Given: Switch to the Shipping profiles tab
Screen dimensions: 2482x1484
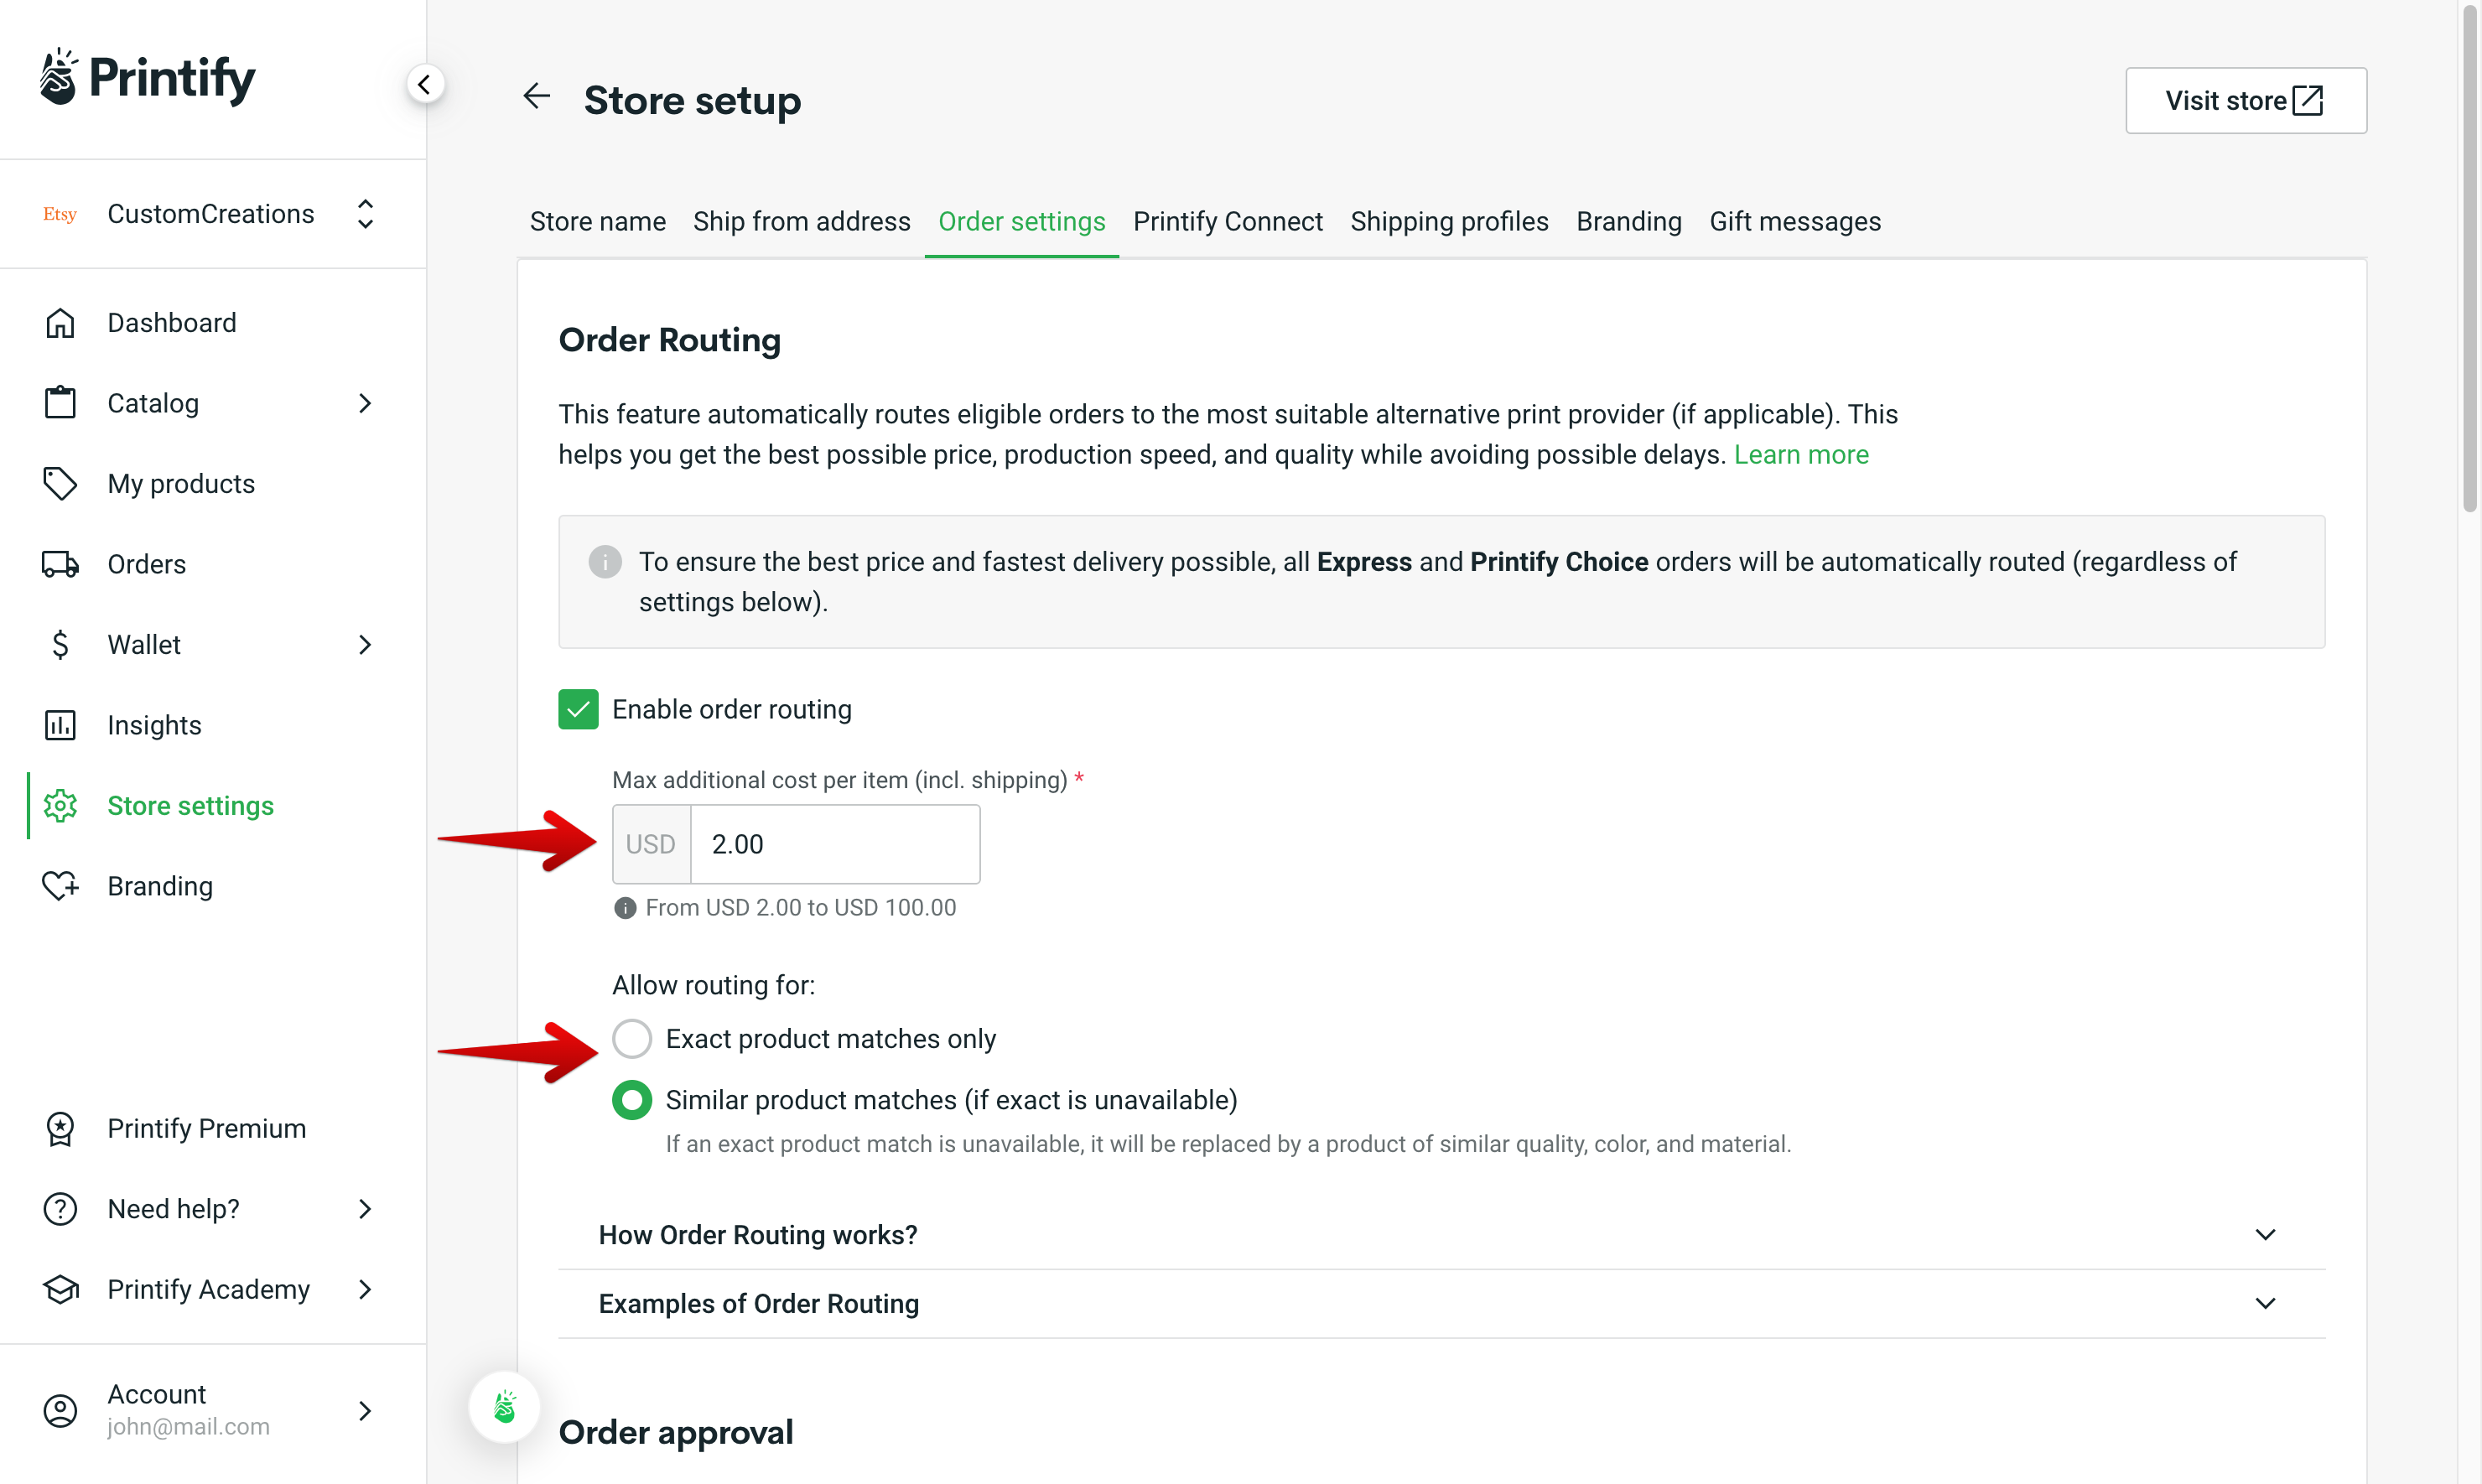Looking at the screenshot, I should pyautogui.click(x=1449, y=221).
